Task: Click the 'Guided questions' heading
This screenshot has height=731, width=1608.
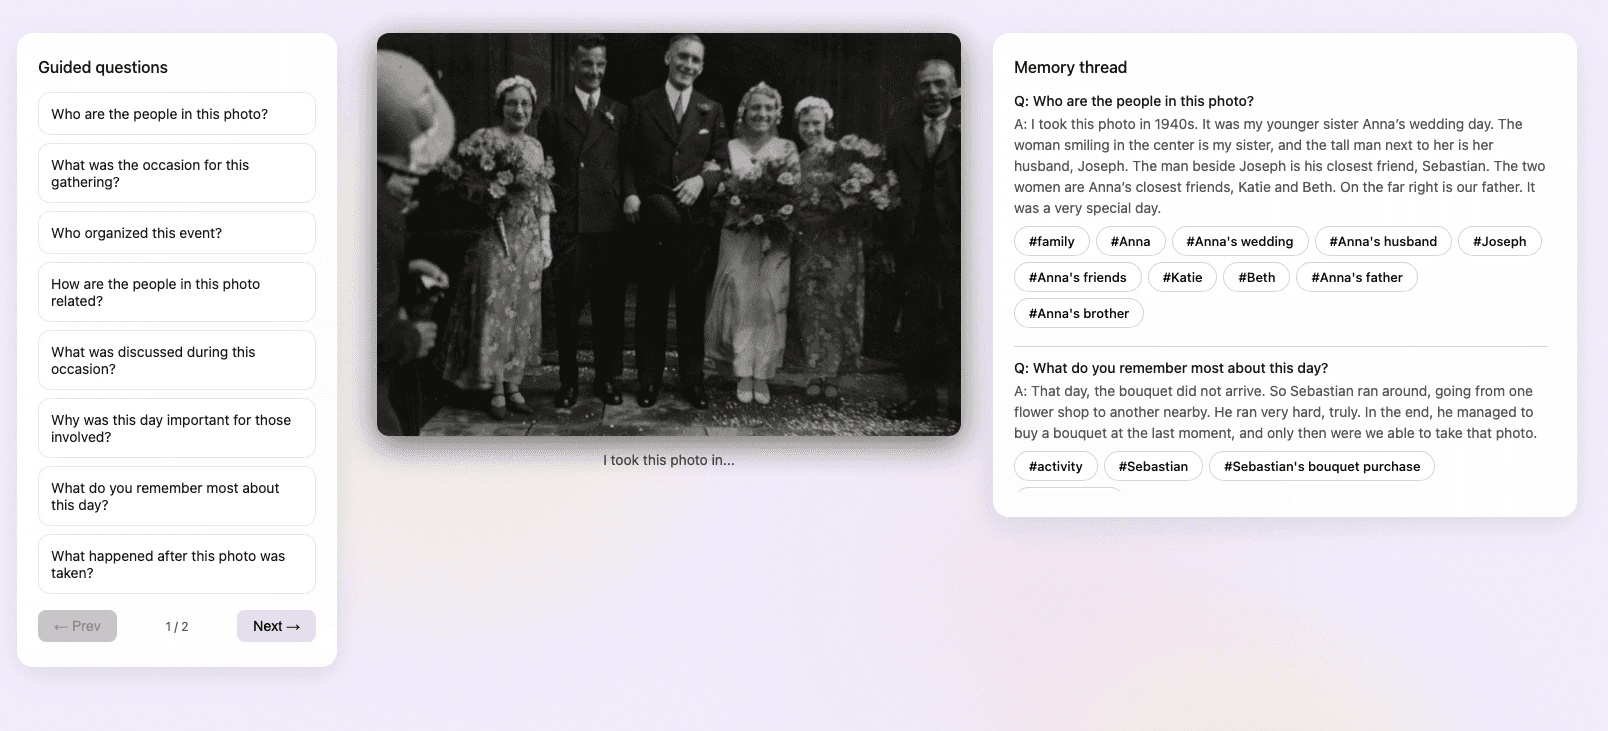Action: (x=103, y=67)
